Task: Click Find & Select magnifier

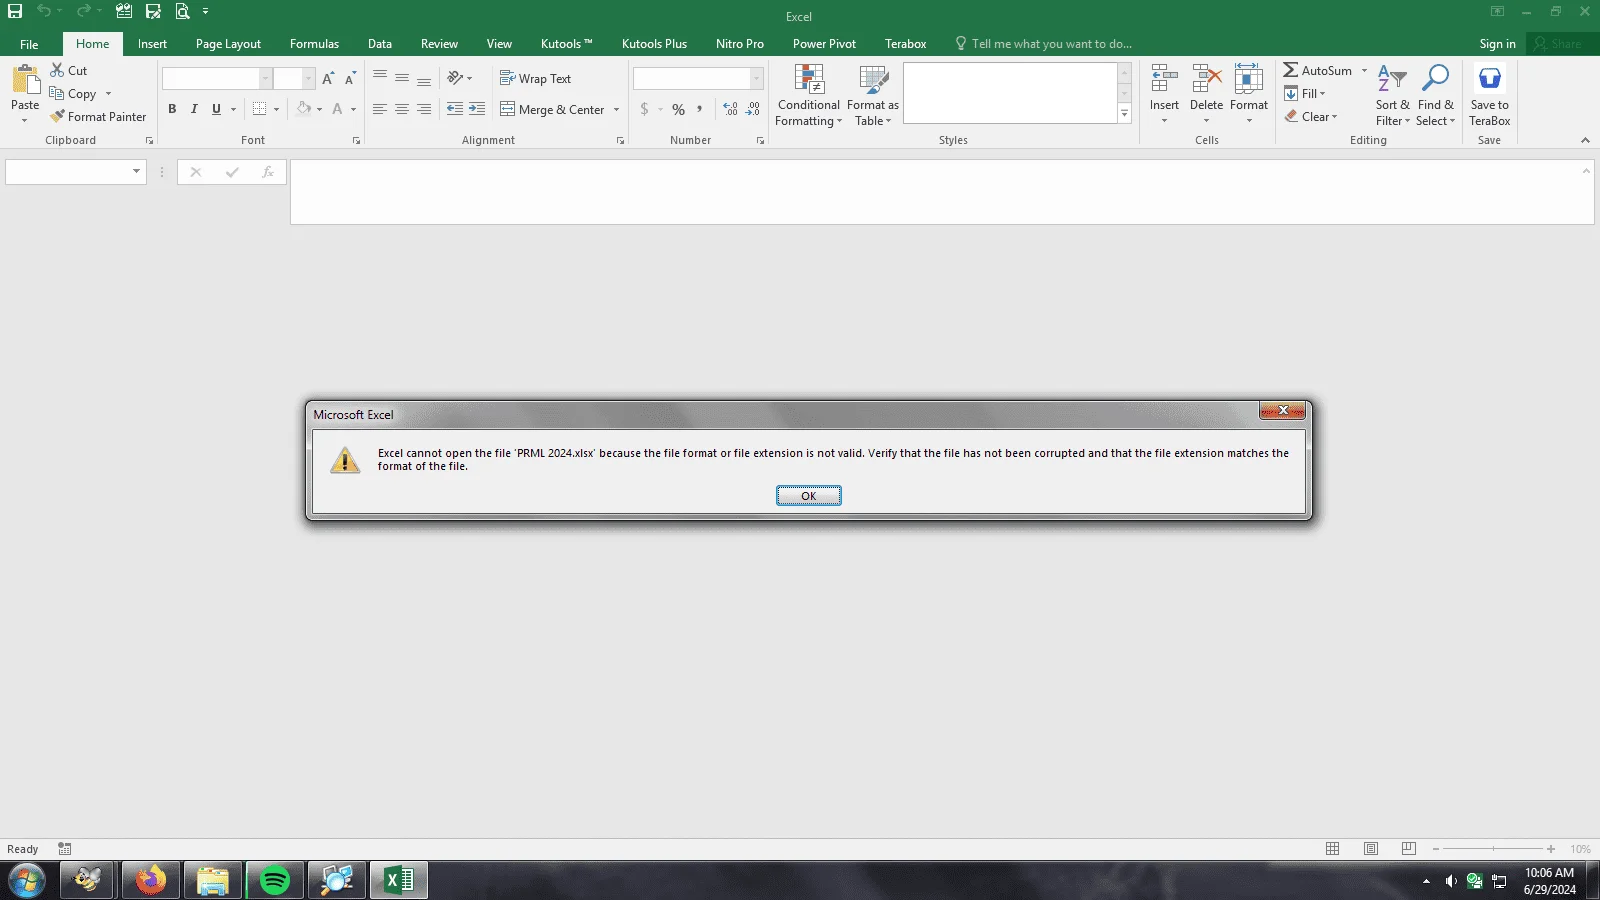Action: pyautogui.click(x=1436, y=79)
